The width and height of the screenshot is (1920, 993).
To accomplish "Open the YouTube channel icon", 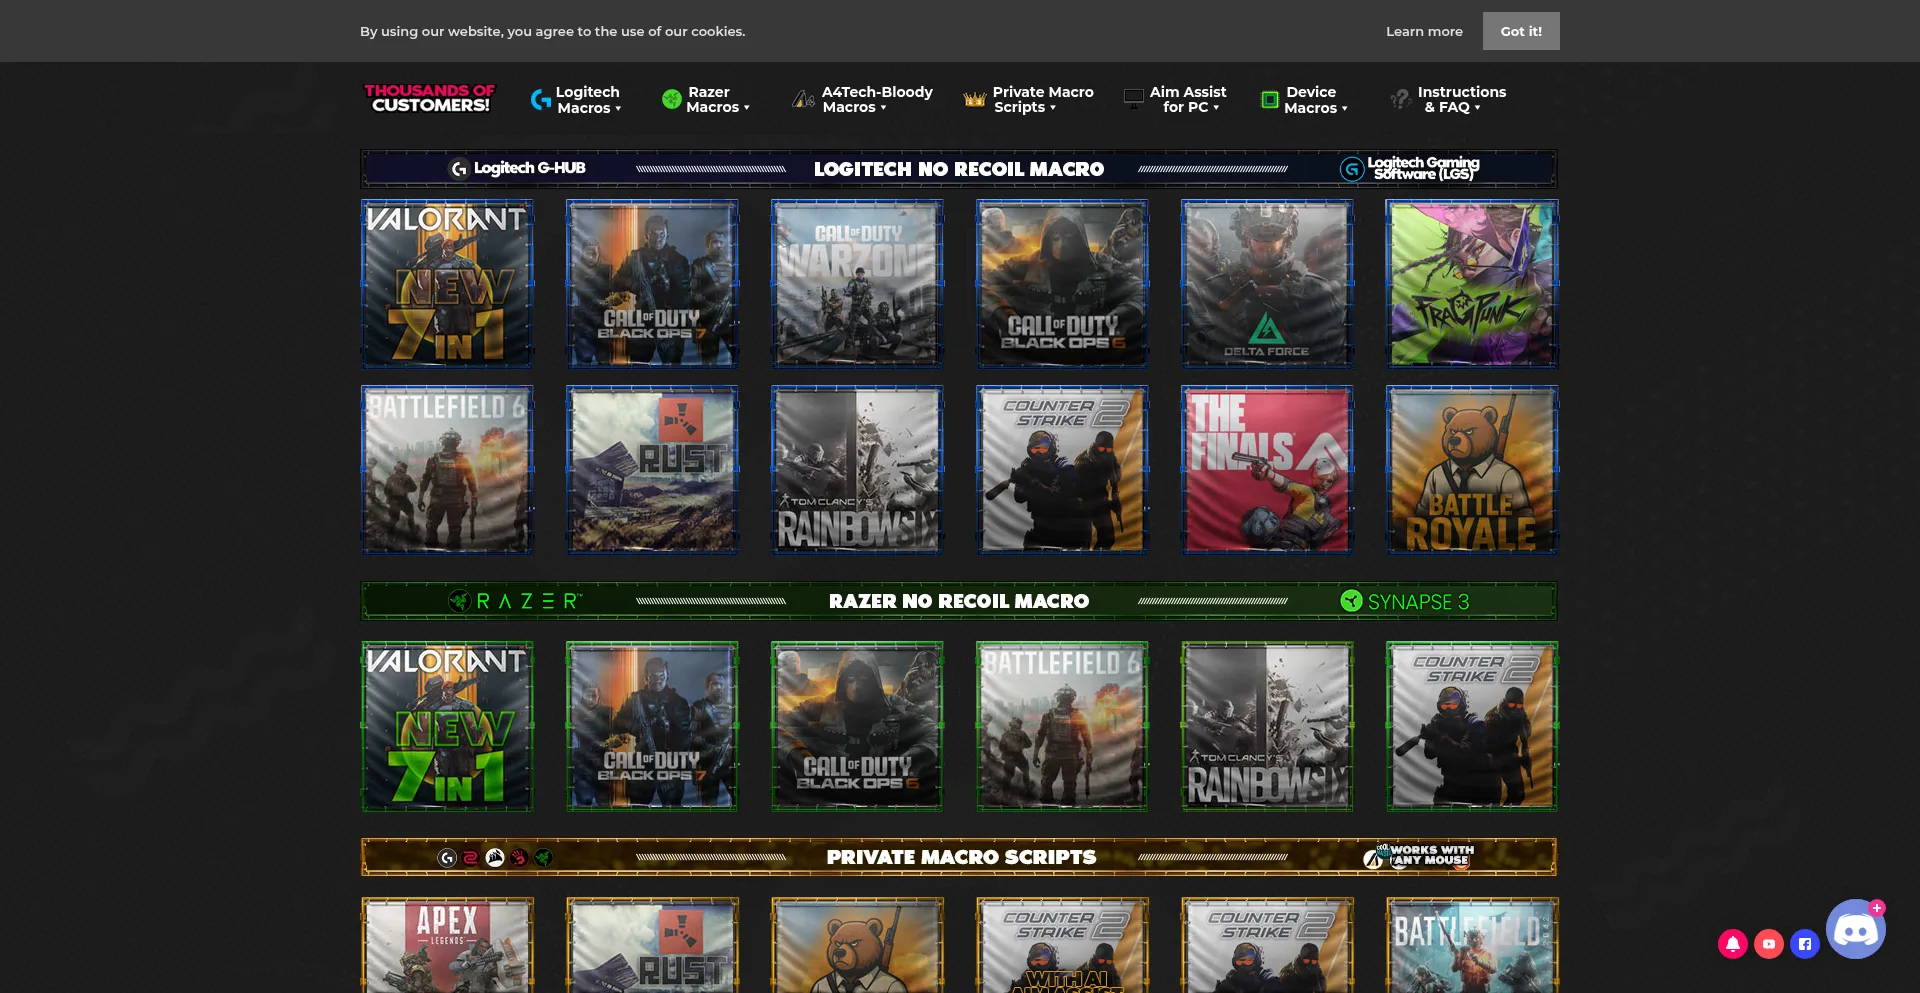I will 1769,943.
